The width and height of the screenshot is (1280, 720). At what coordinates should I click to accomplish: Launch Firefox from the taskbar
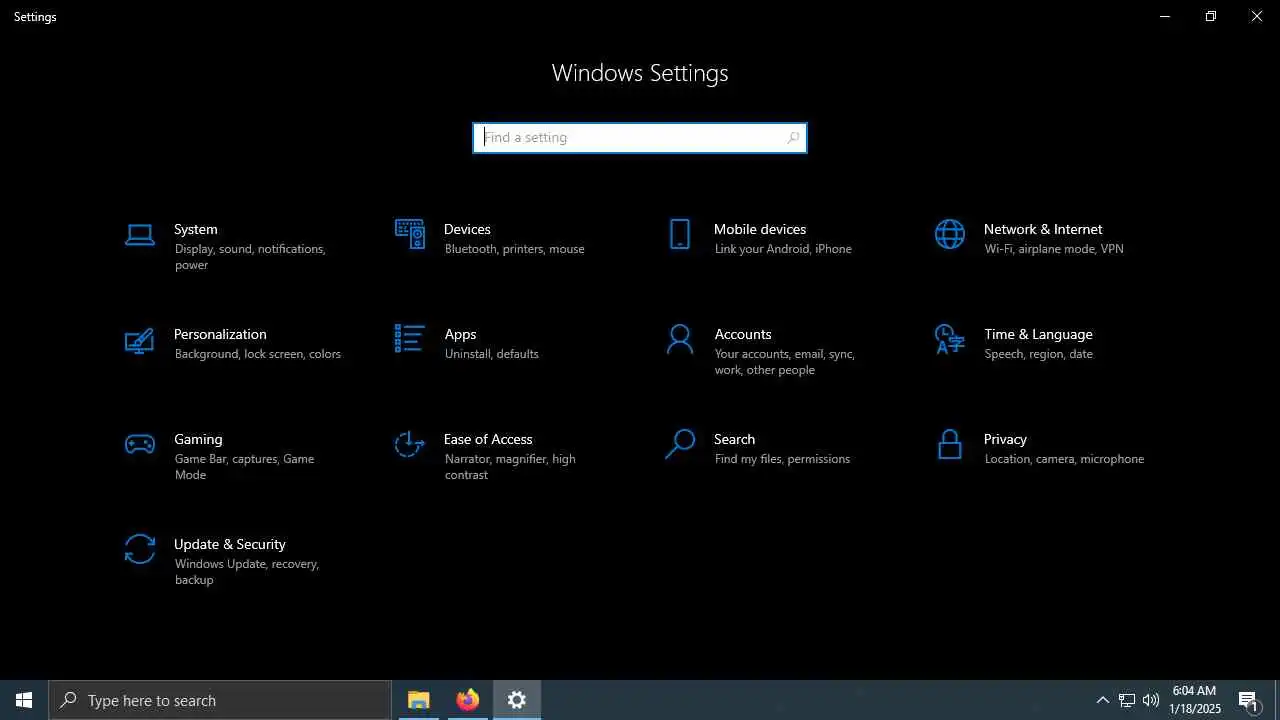point(468,700)
